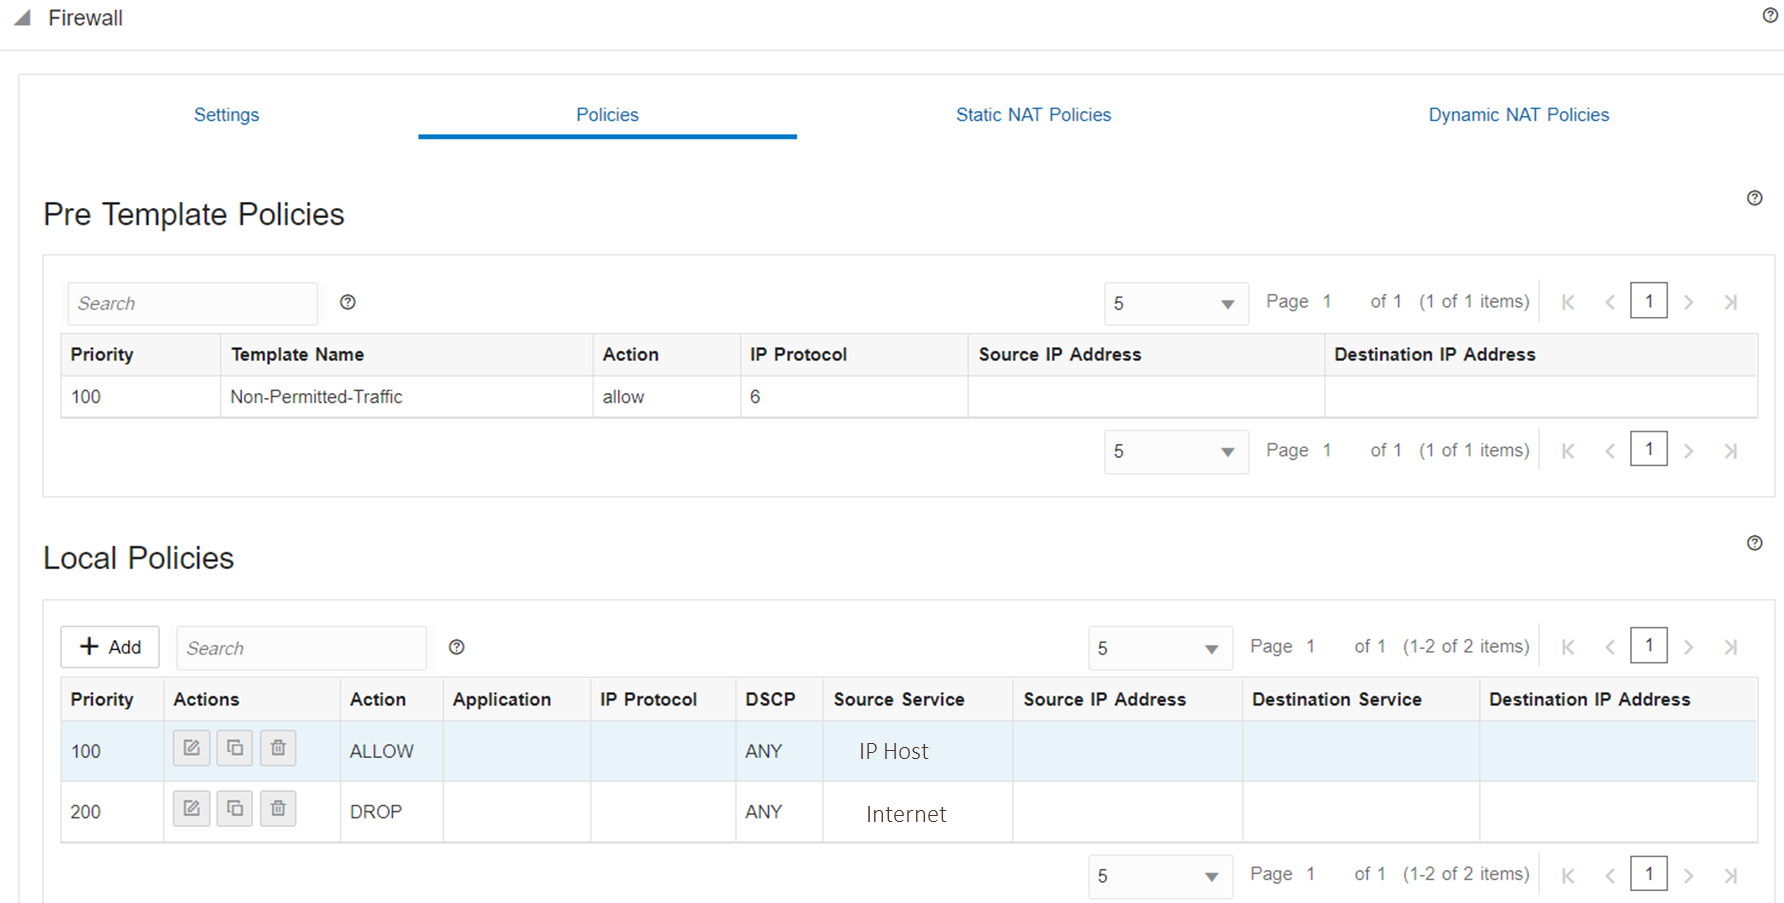Delete the priority 100 local policy
Image resolution: width=1784 pixels, height=903 pixels.
(x=278, y=748)
